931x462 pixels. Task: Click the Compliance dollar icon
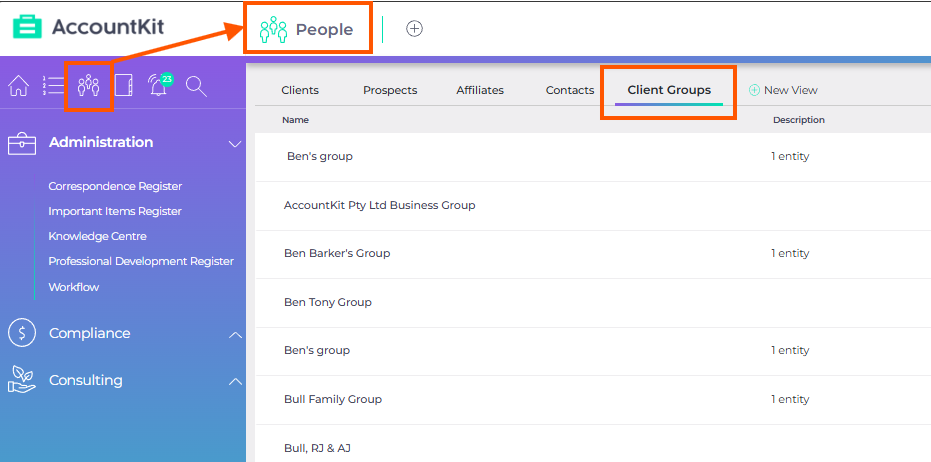22,333
